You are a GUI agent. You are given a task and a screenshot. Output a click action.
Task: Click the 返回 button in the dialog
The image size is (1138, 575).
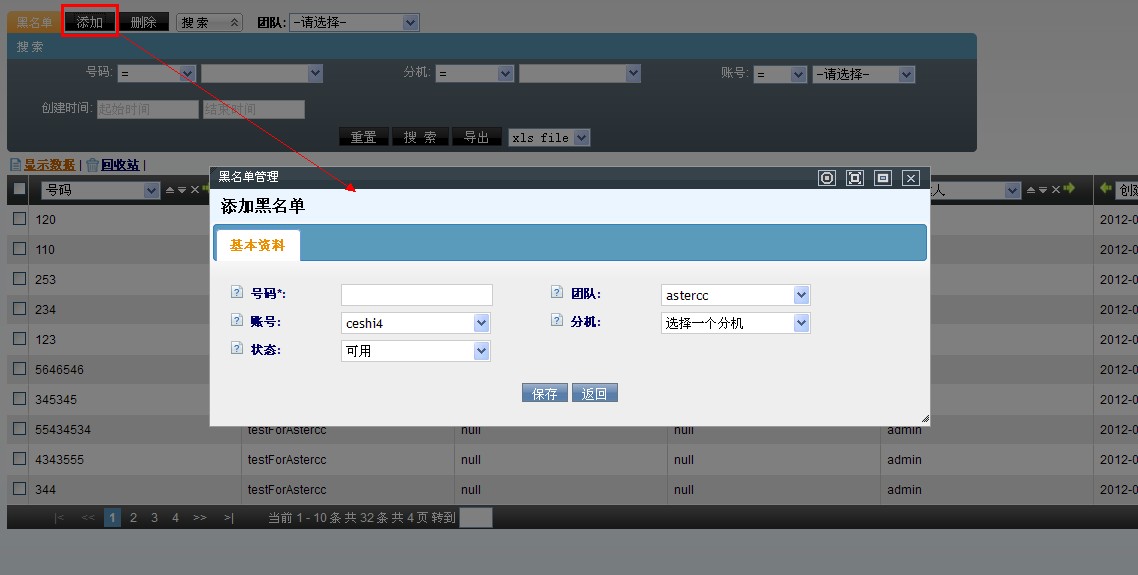coord(595,394)
